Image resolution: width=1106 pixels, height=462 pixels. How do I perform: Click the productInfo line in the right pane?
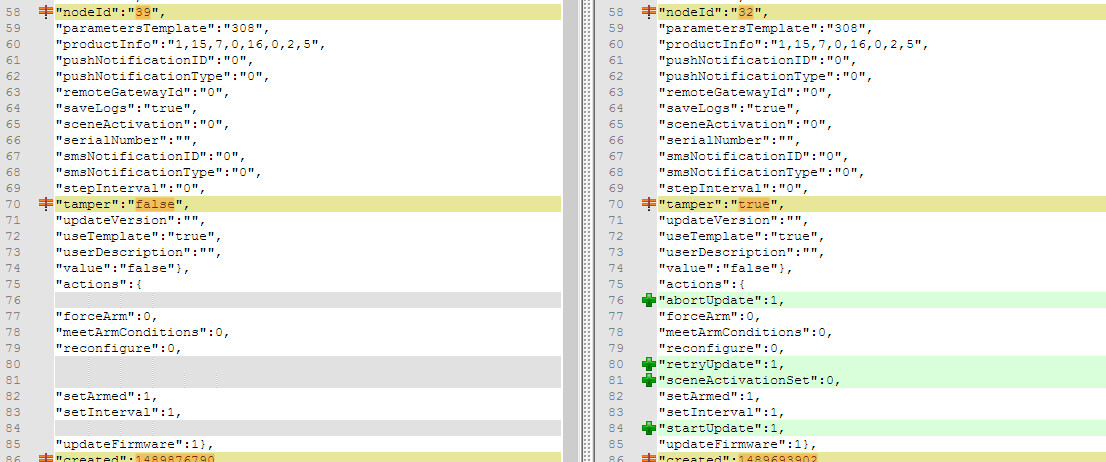pos(790,44)
